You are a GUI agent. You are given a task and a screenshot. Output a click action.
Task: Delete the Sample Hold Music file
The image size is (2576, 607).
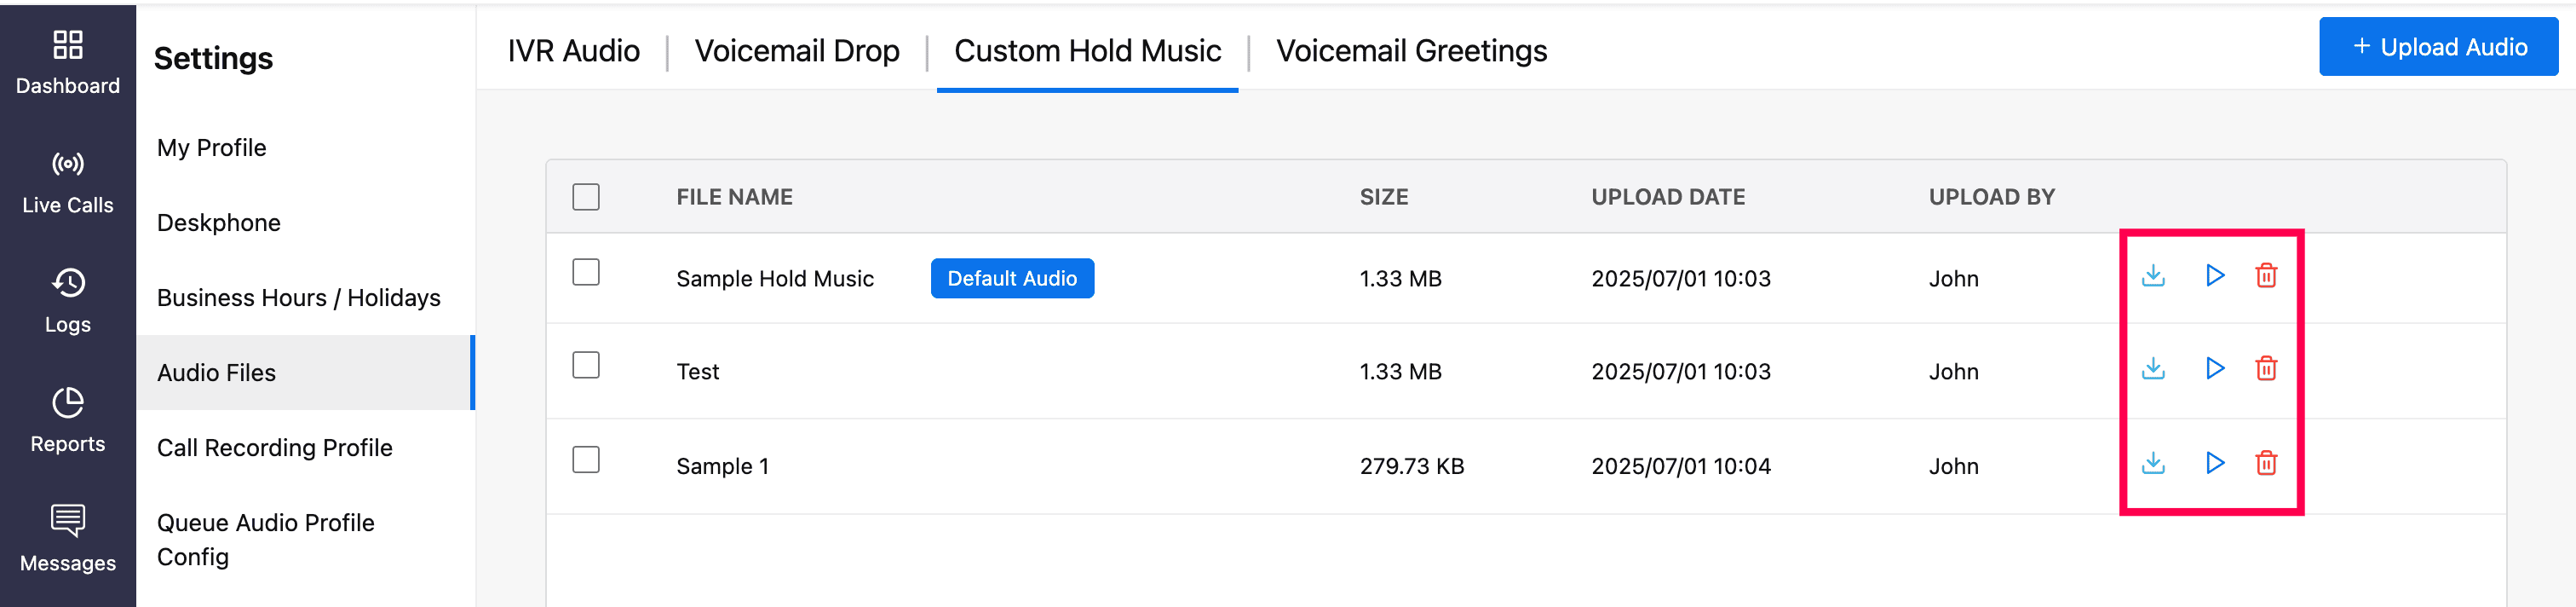(2266, 276)
